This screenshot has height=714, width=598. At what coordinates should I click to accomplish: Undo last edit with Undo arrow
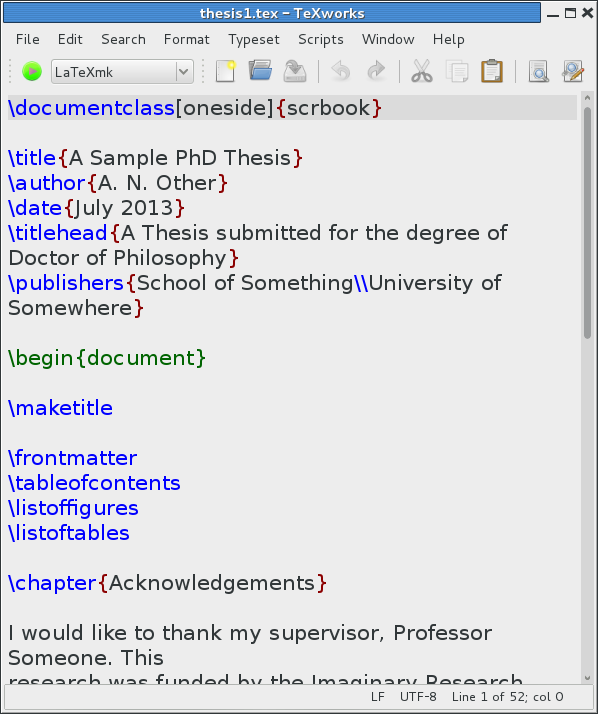coord(341,71)
